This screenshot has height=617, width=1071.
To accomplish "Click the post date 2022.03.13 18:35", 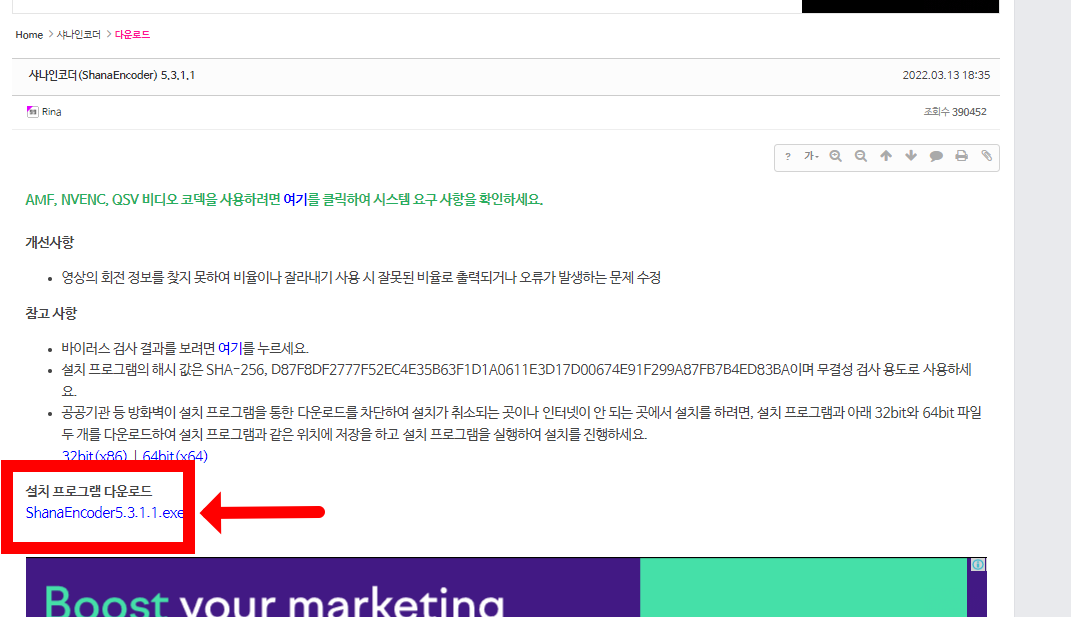I will pos(946,75).
